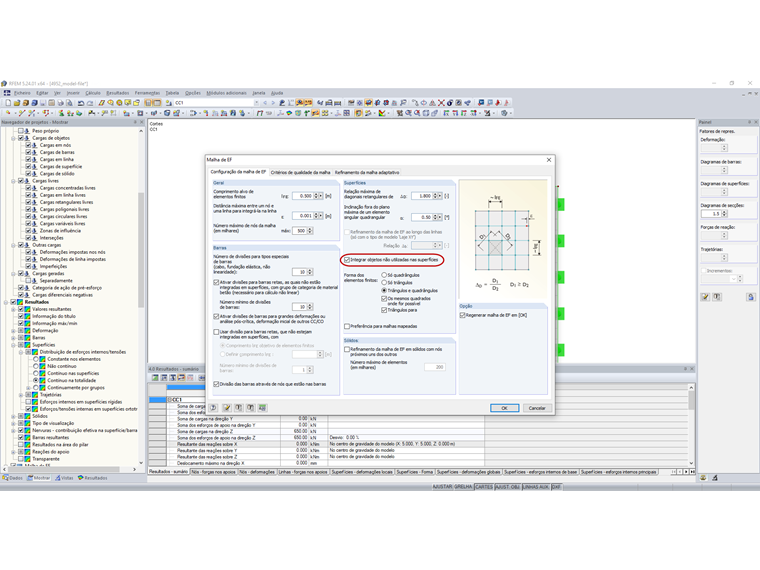Click the first icon in results table toolbar
Viewport: 760px width, 570px height.
click(x=155, y=378)
